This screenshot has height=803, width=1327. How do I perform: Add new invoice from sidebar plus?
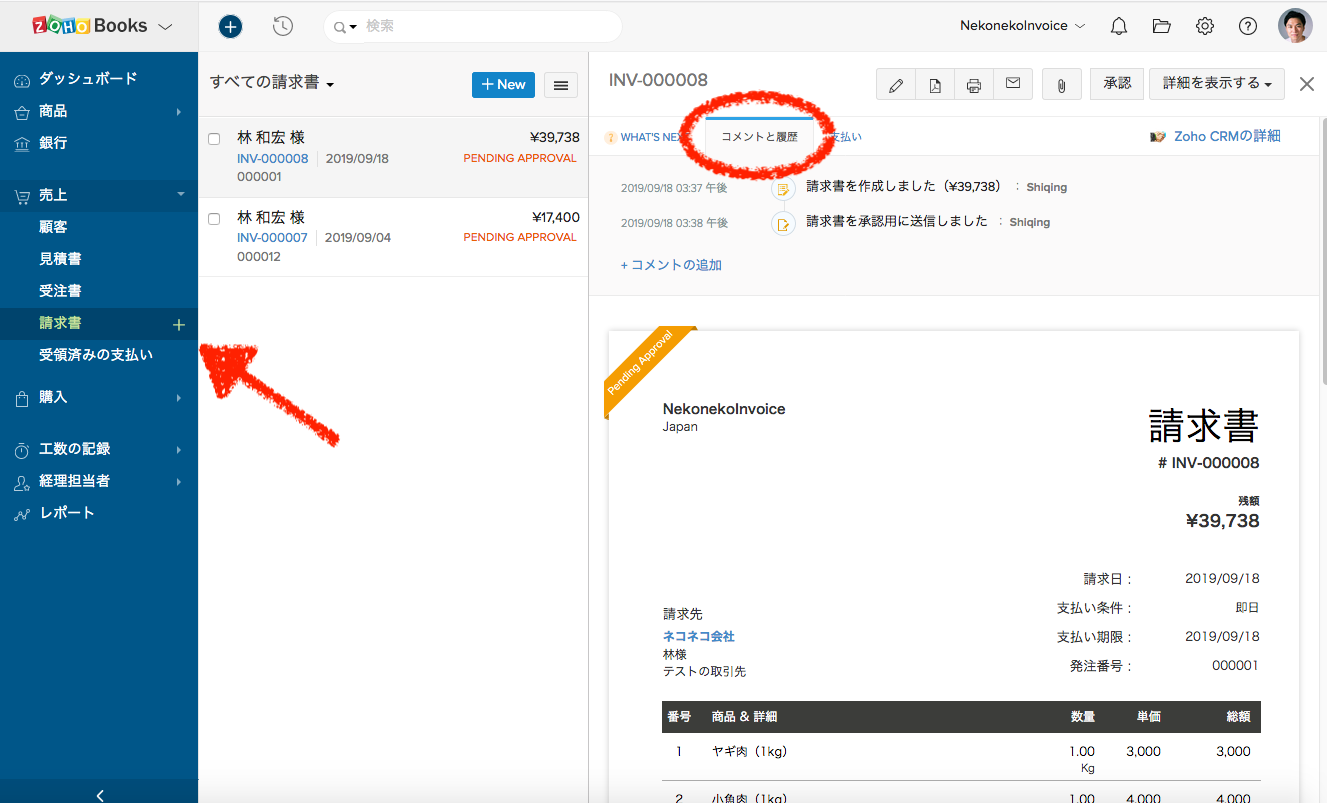tap(179, 324)
